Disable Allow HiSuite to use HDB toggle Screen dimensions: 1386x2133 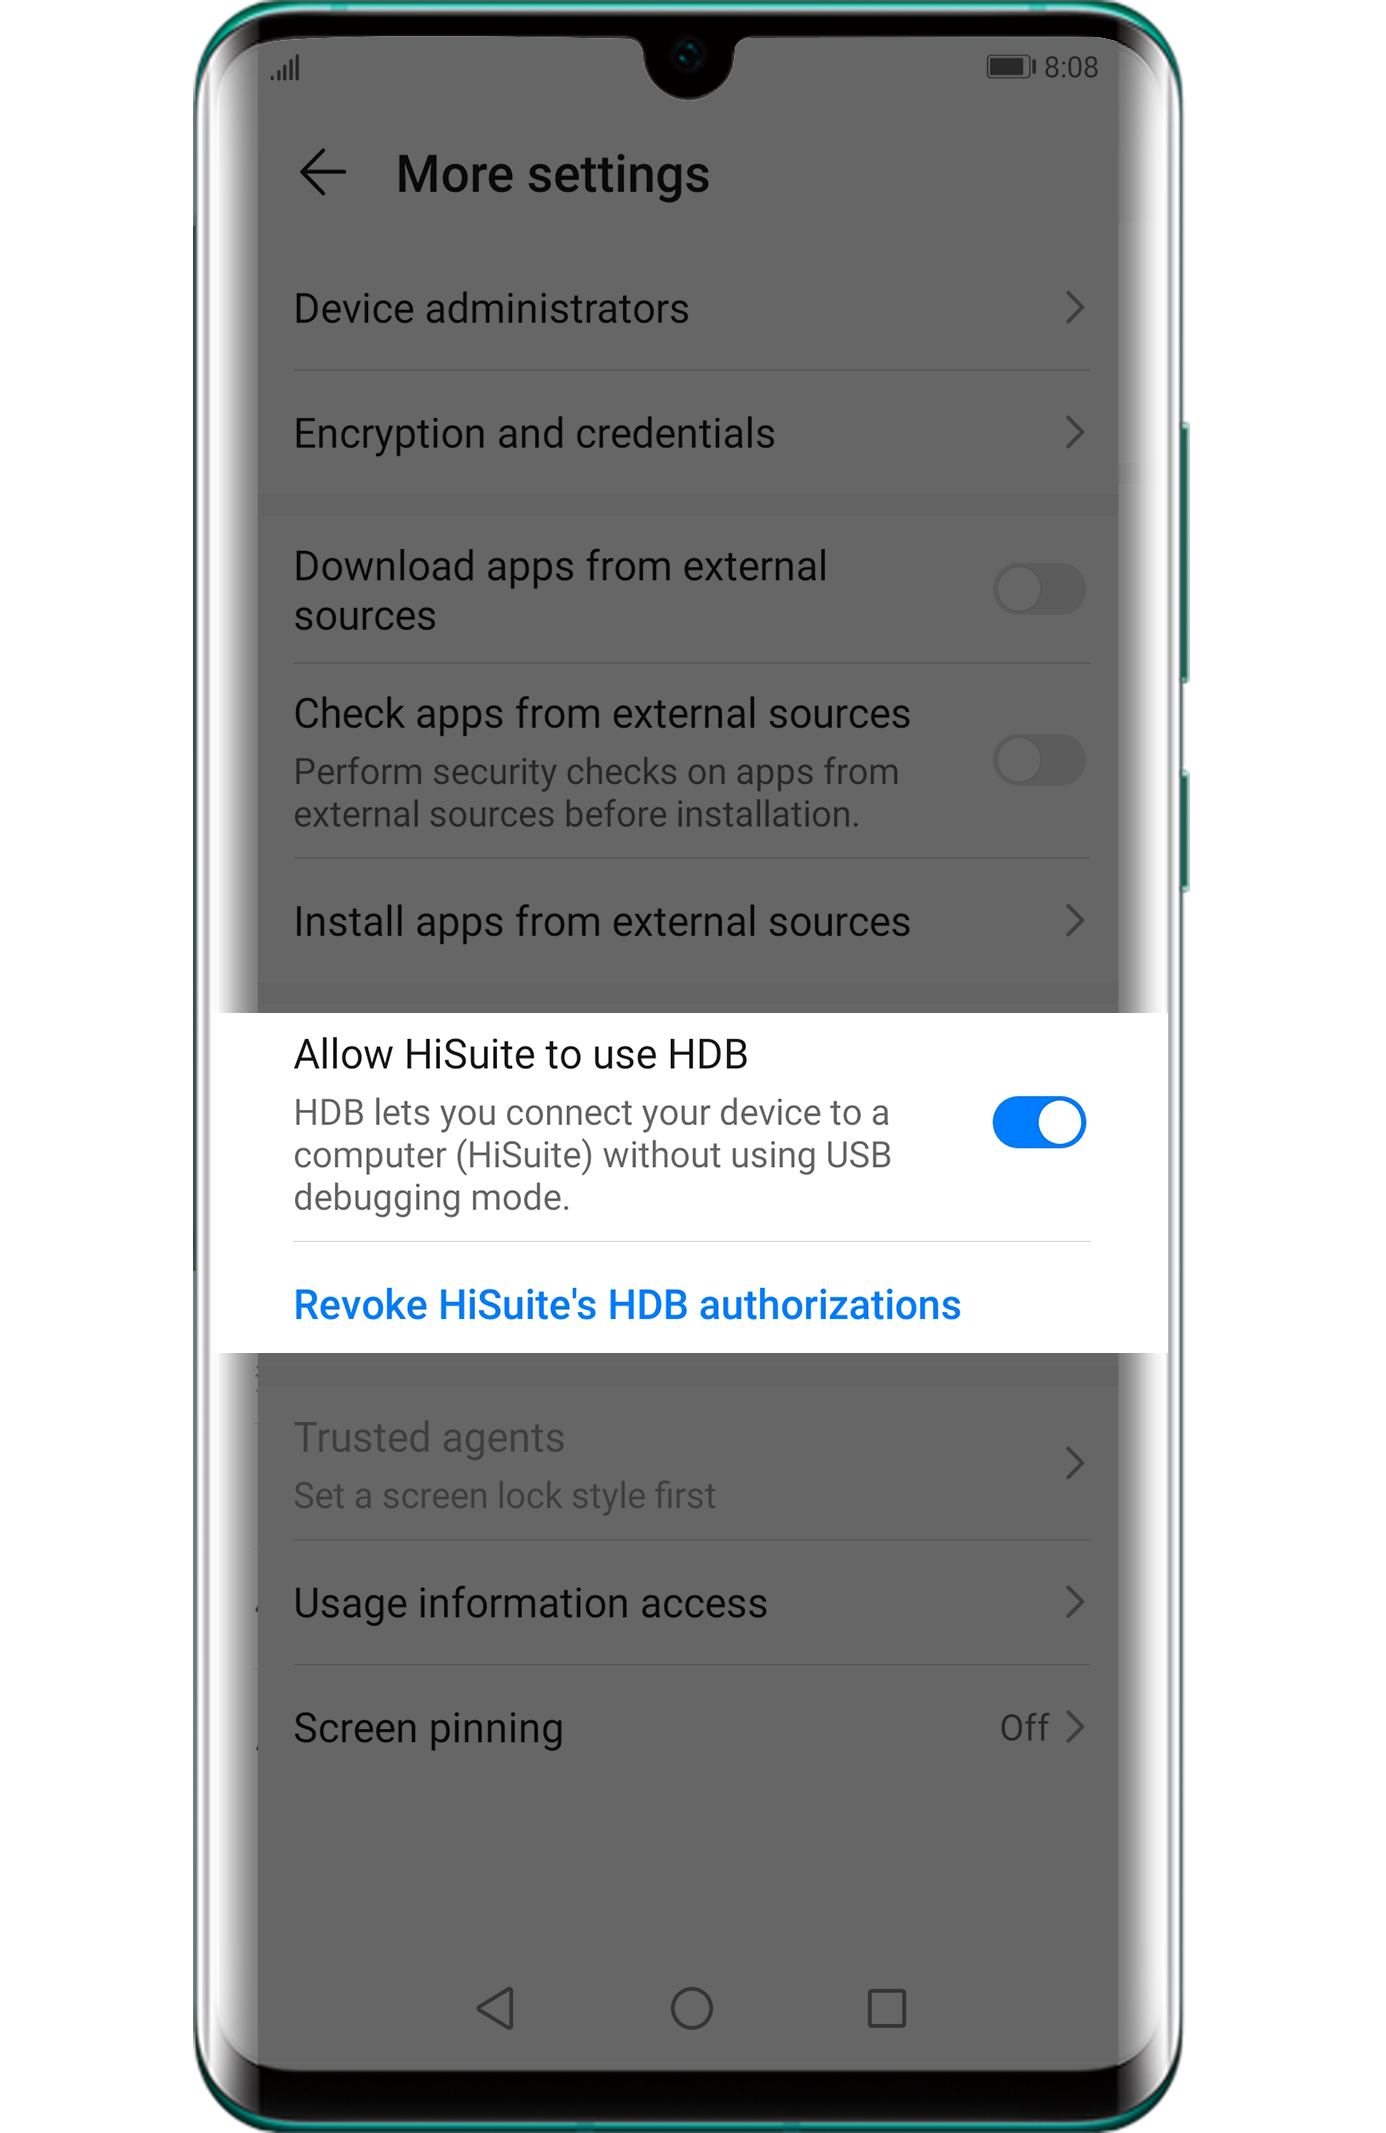pos(1039,1122)
